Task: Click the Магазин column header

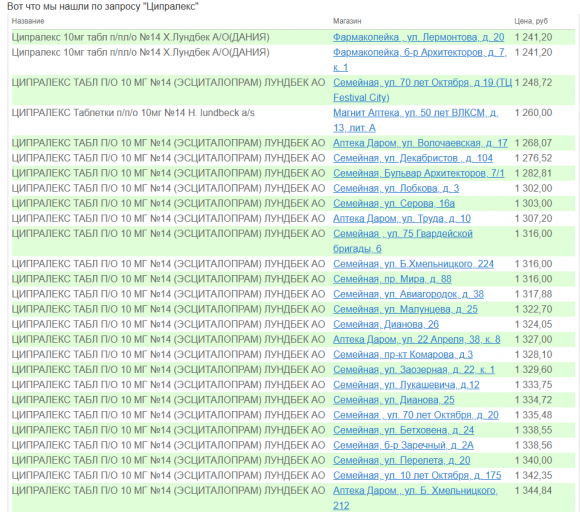Action: (347, 21)
